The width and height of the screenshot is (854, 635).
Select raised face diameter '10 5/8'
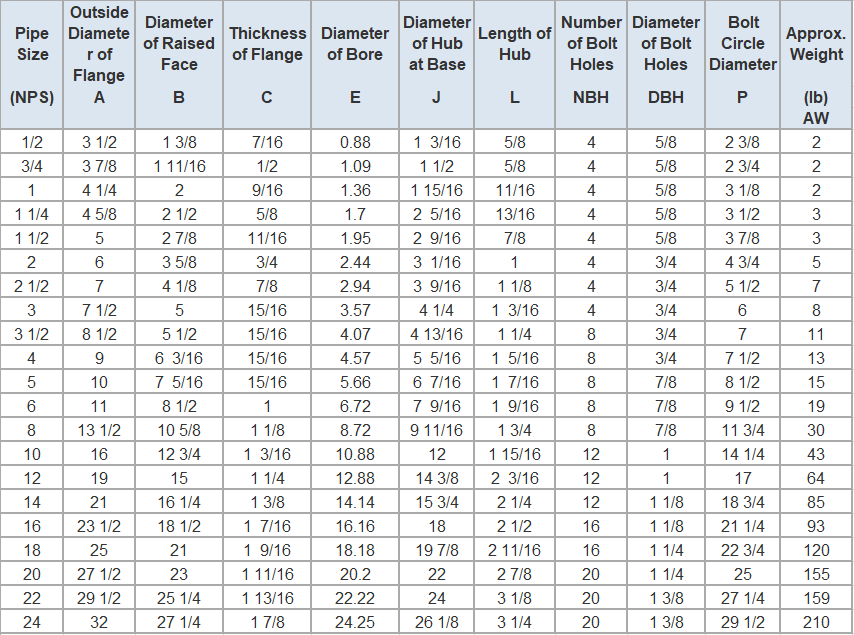tap(179, 430)
